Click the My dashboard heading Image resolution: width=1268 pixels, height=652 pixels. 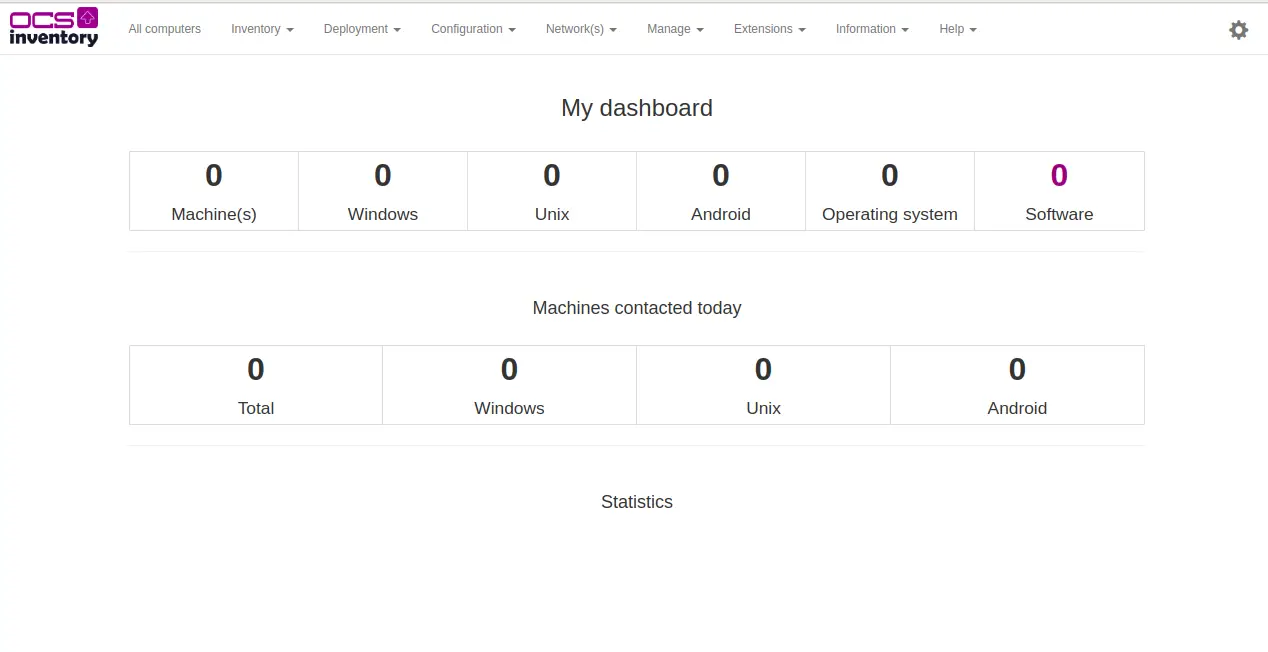637,108
